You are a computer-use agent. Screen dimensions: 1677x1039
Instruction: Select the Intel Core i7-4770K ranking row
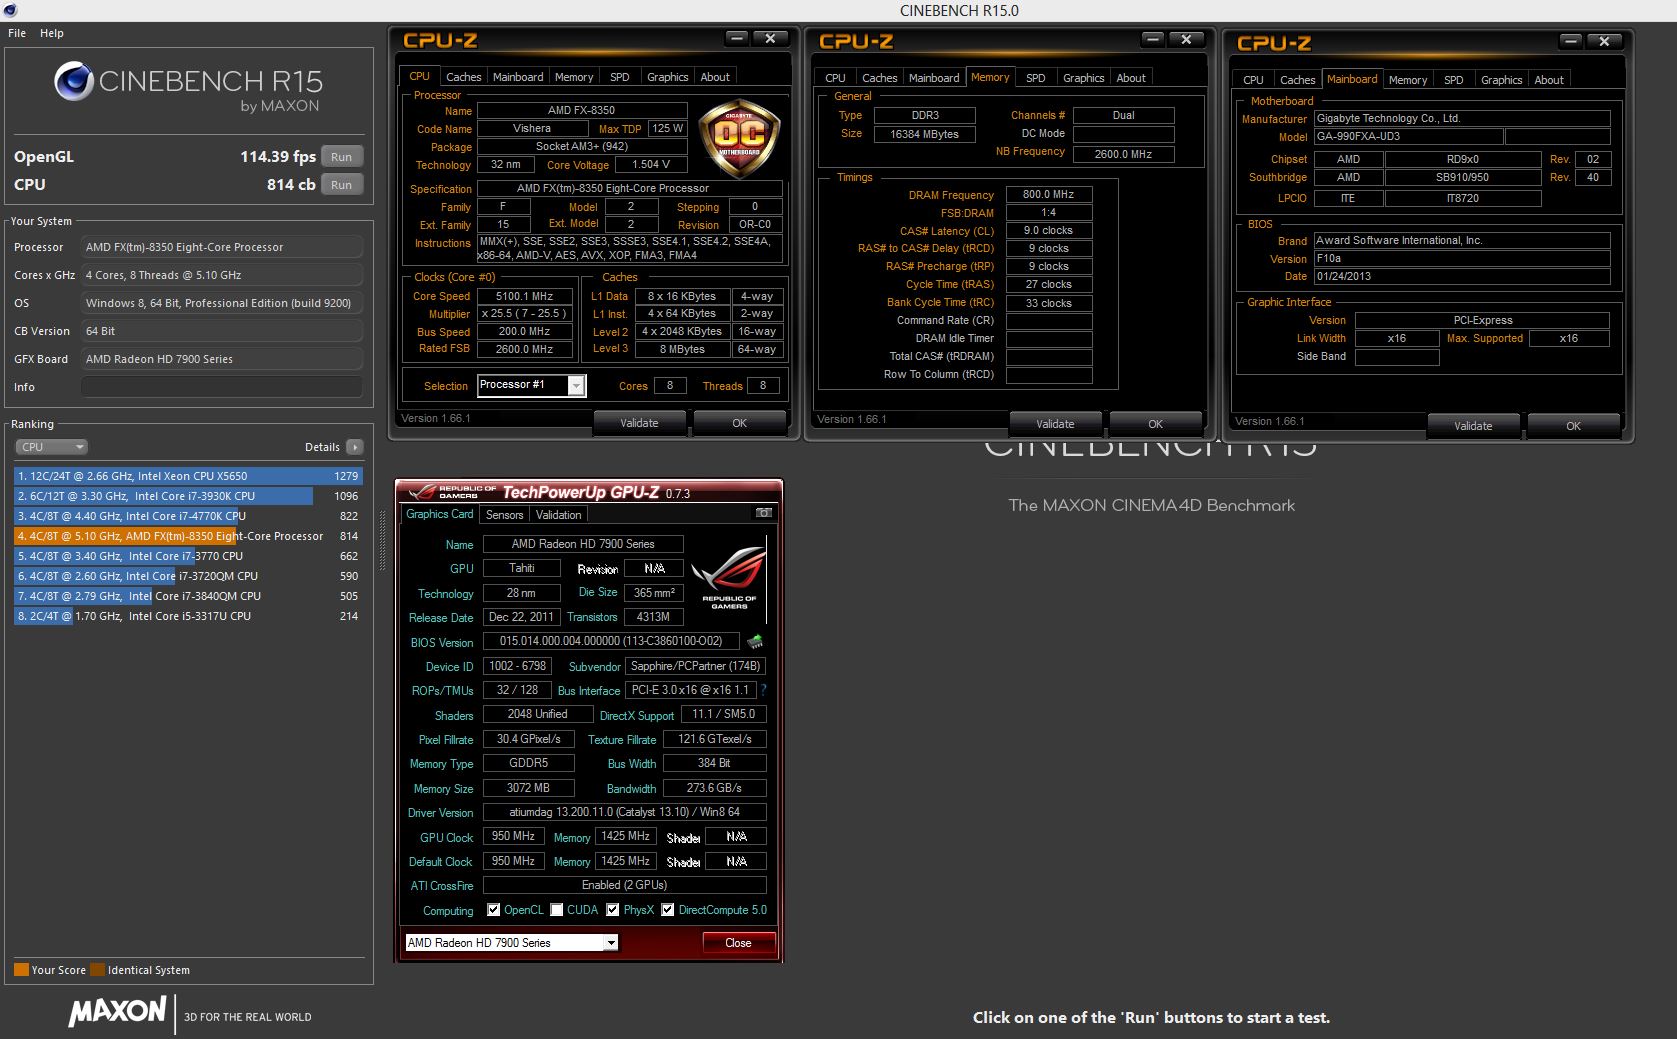click(188, 516)
